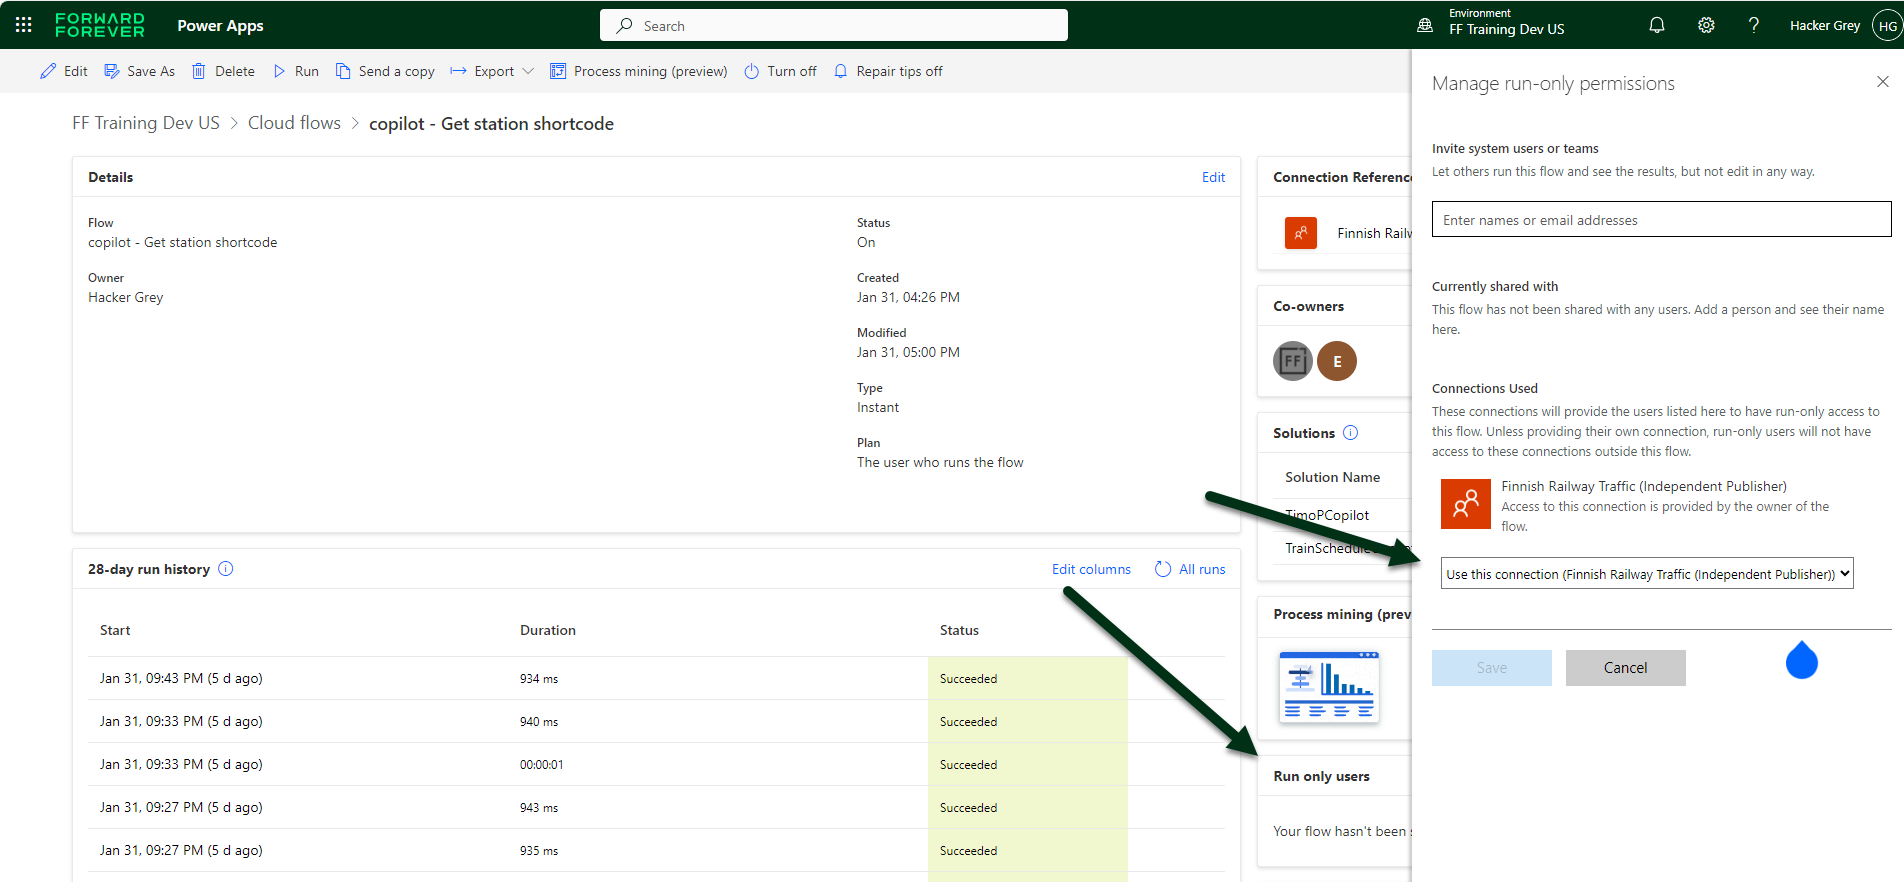Click the 28-day run history info icon
The width and height of the screenshot is (1904, 882).
[226, 569]
